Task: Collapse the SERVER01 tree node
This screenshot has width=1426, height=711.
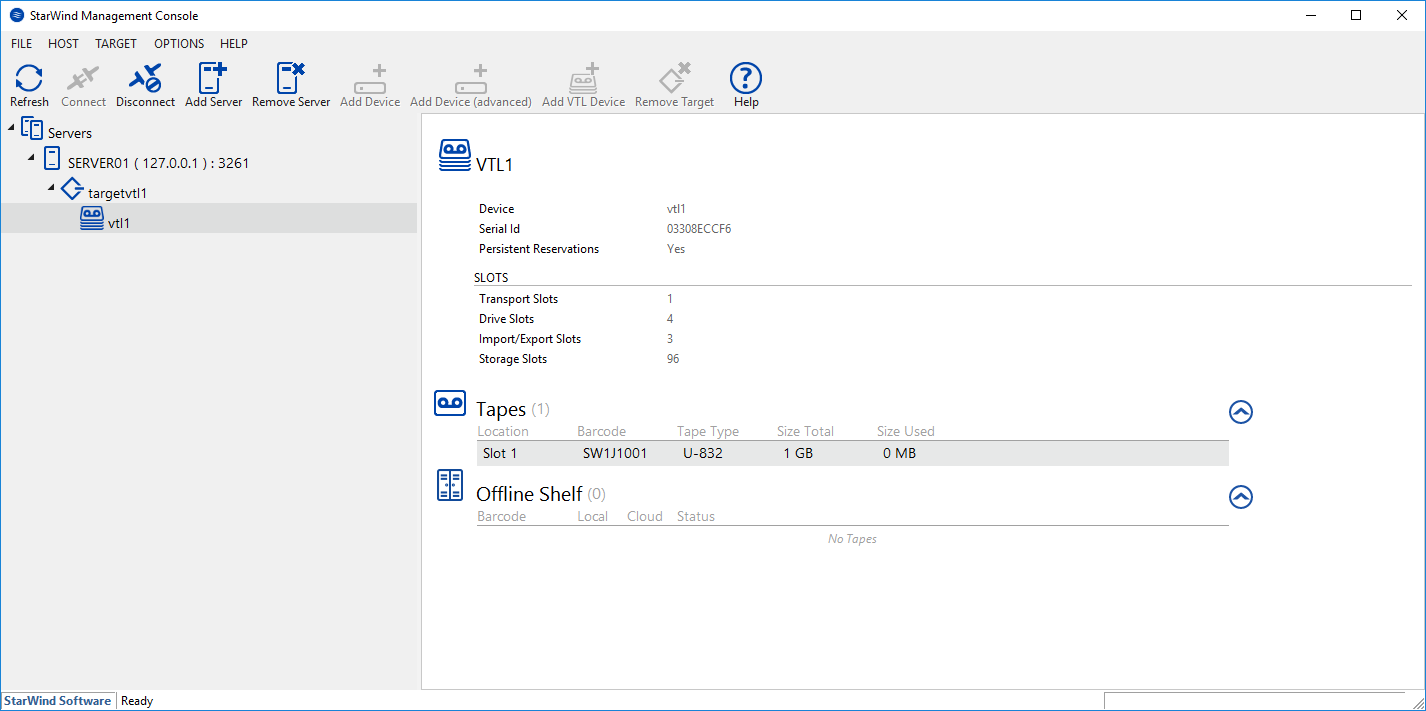Action: click(31, 159)
